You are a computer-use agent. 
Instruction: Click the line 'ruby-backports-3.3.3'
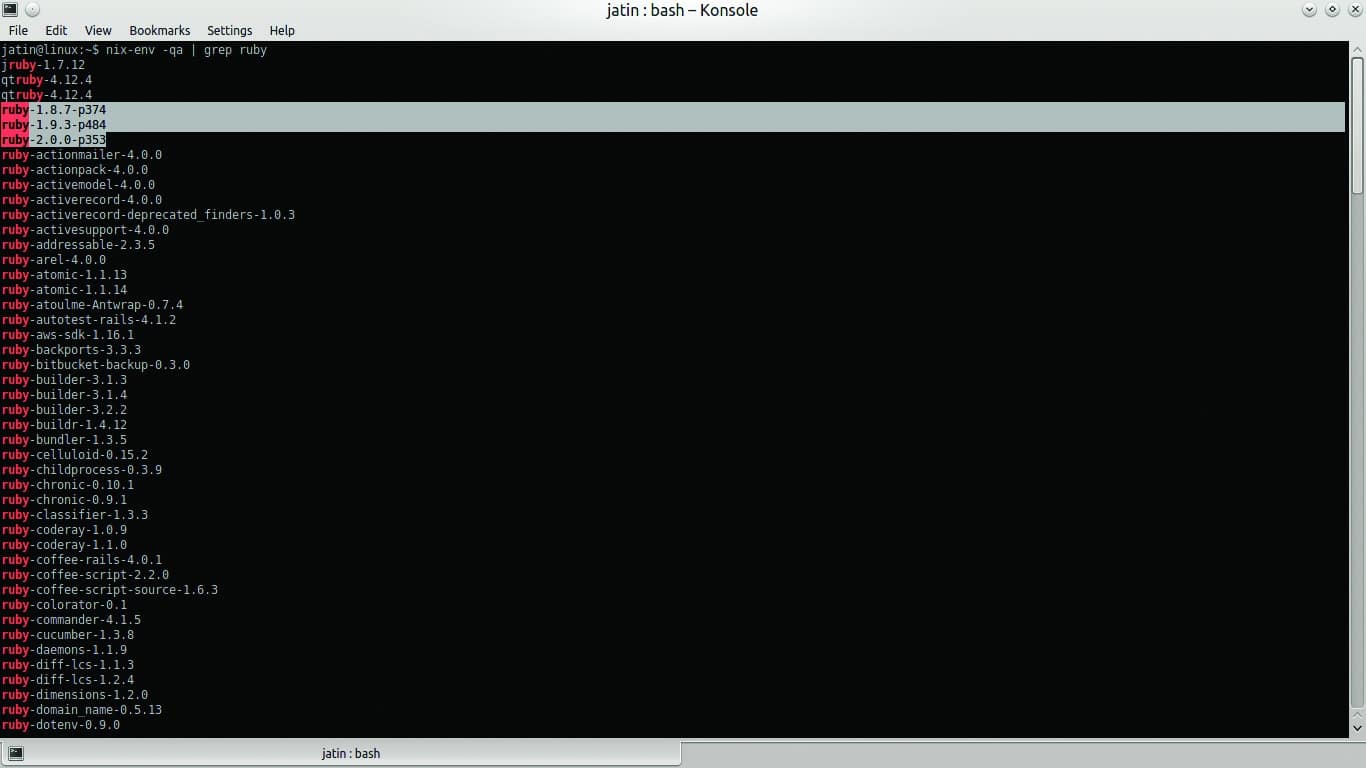coord(71,350)
